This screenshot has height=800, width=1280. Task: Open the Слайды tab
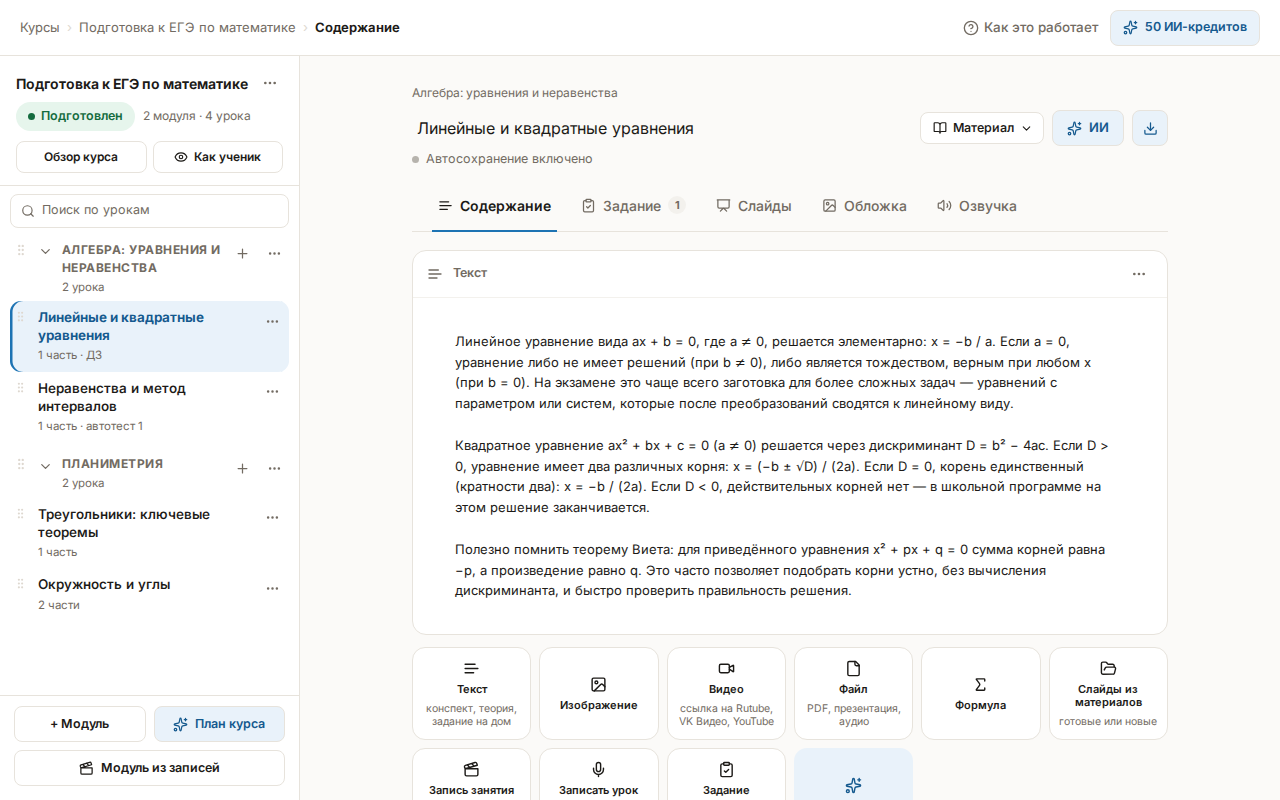tap(754, 206)
